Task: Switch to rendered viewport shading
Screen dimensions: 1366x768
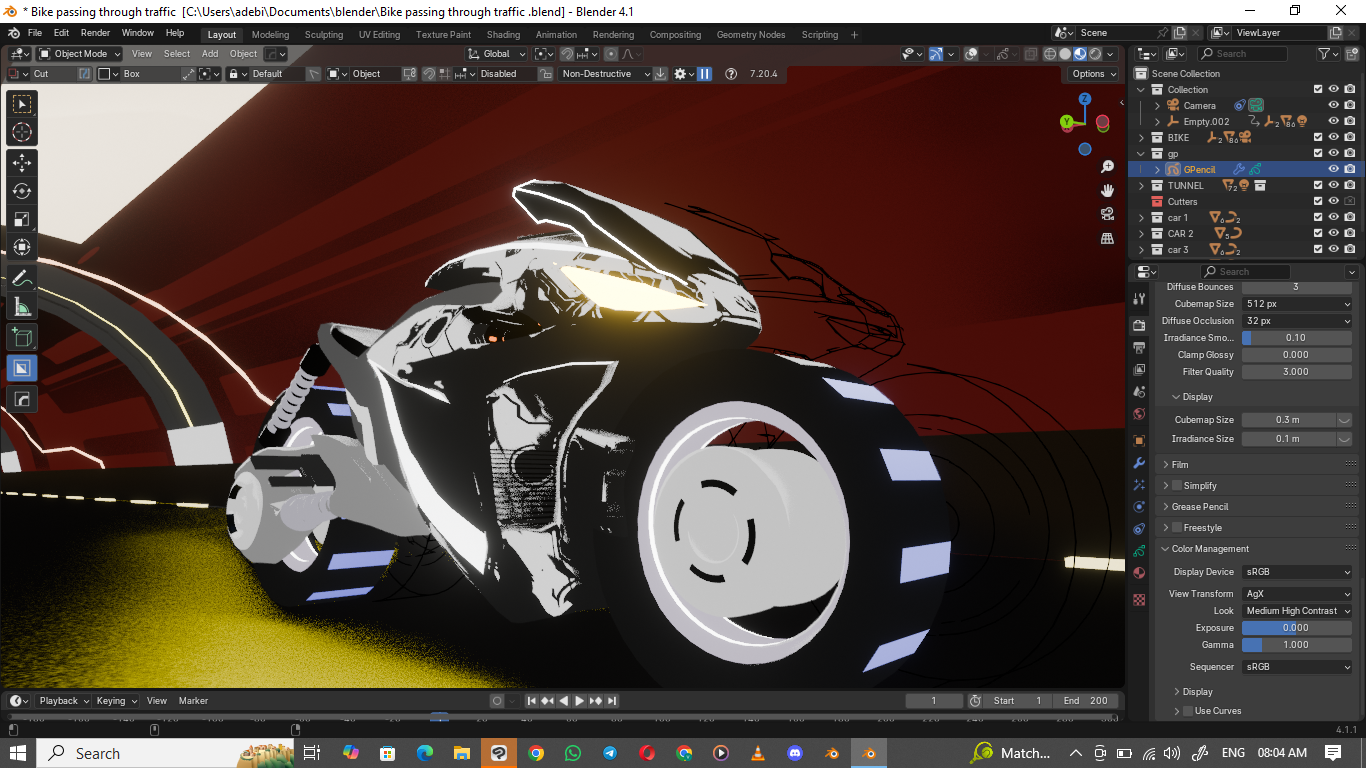Action: point(1095,54)
